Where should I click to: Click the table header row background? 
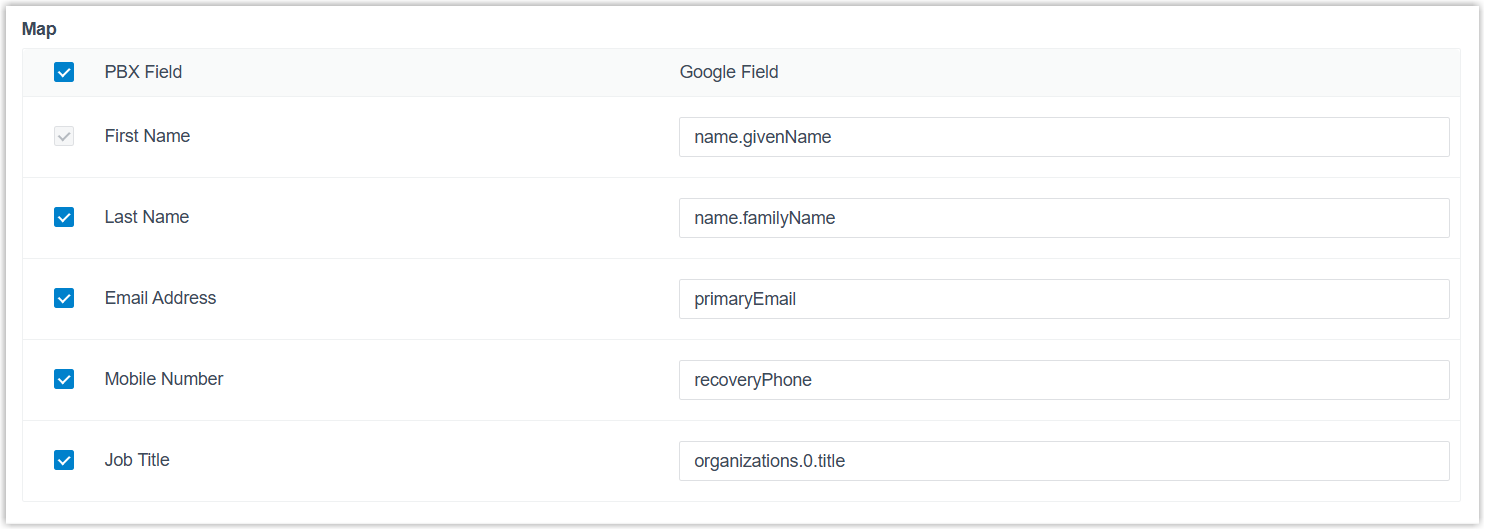tap(1100, 72)
